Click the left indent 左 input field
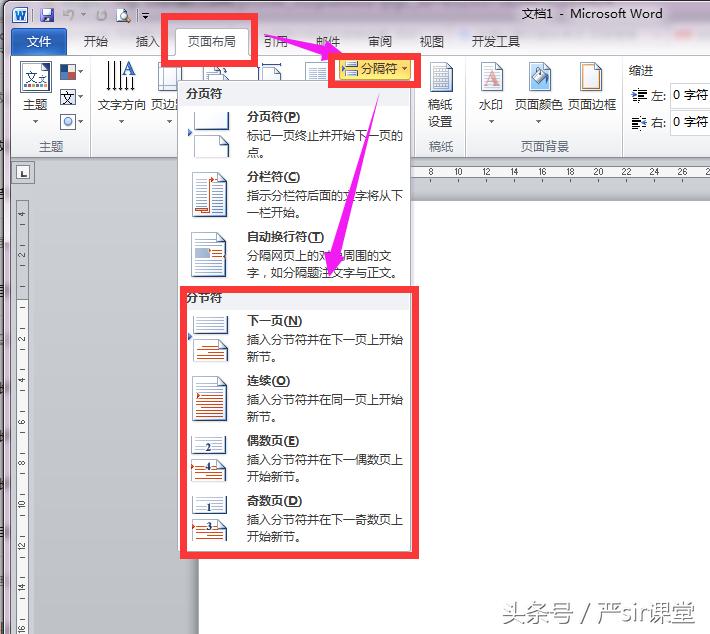This screenshot has width=710, height=634. [x=690, y=95]
